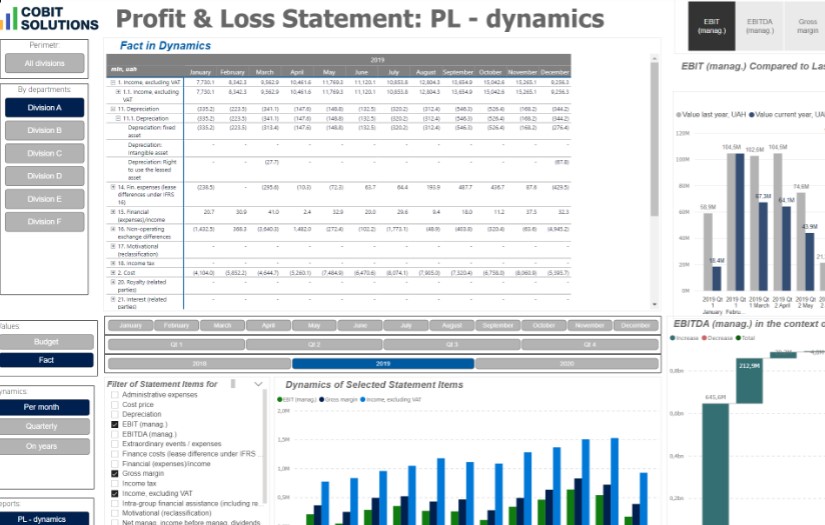Viewport: 825px width, 525px height.
Task: Check Extraordinary events / expenses item
Action: click(115, 443)
